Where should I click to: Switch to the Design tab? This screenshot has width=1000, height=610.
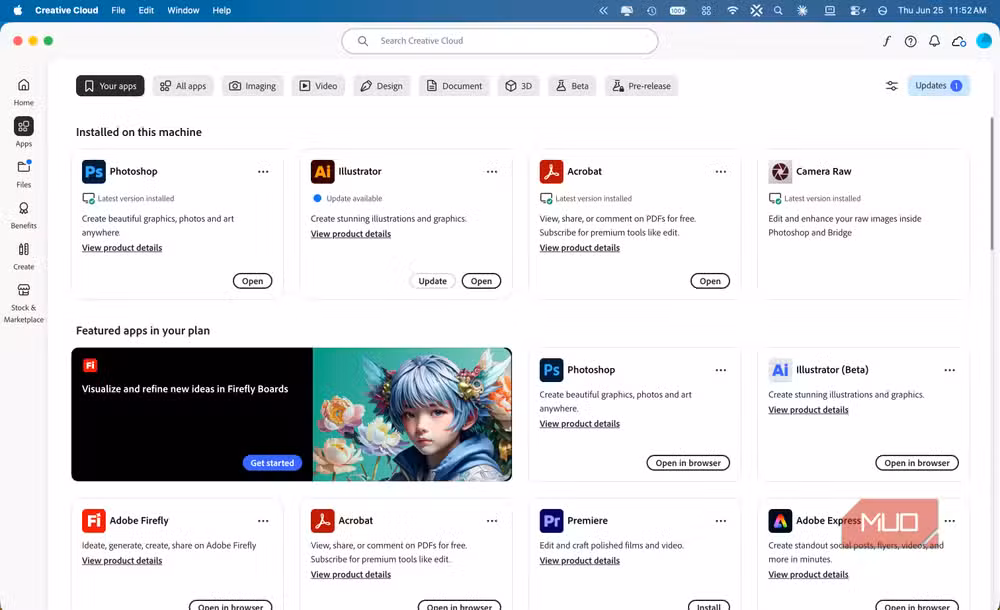pyautogui.click(x=381, y=86)
